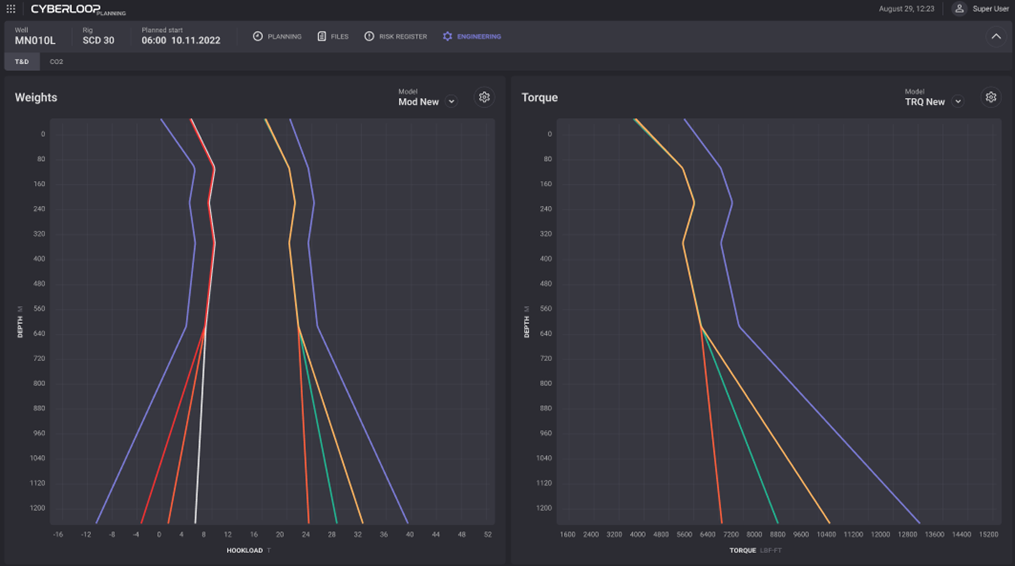Switch to the CO2 tab

[x=57, y=62]
